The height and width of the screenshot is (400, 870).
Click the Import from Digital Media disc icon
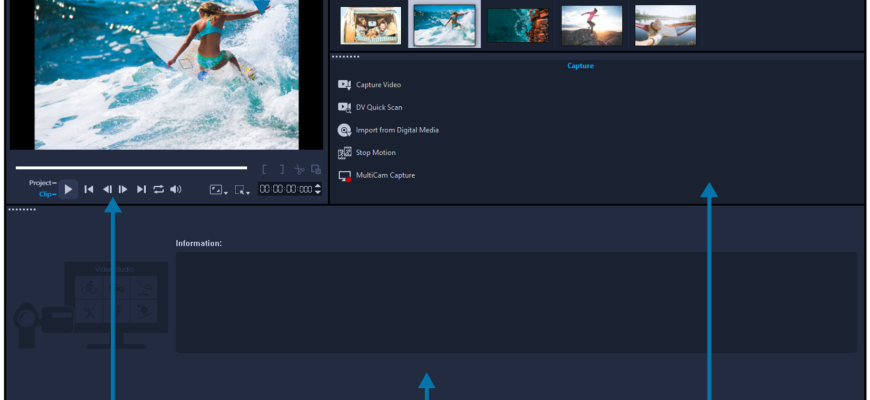pos(345,130)
